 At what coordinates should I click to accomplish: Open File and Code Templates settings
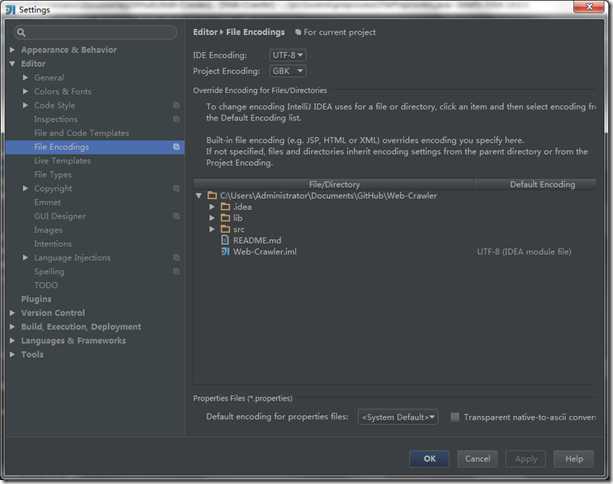tap(81, 133)
